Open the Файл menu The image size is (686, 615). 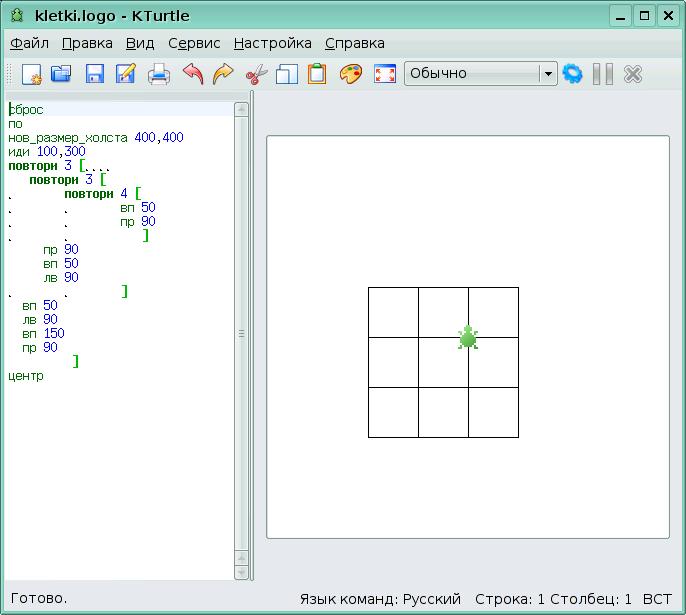coord(29,43)
